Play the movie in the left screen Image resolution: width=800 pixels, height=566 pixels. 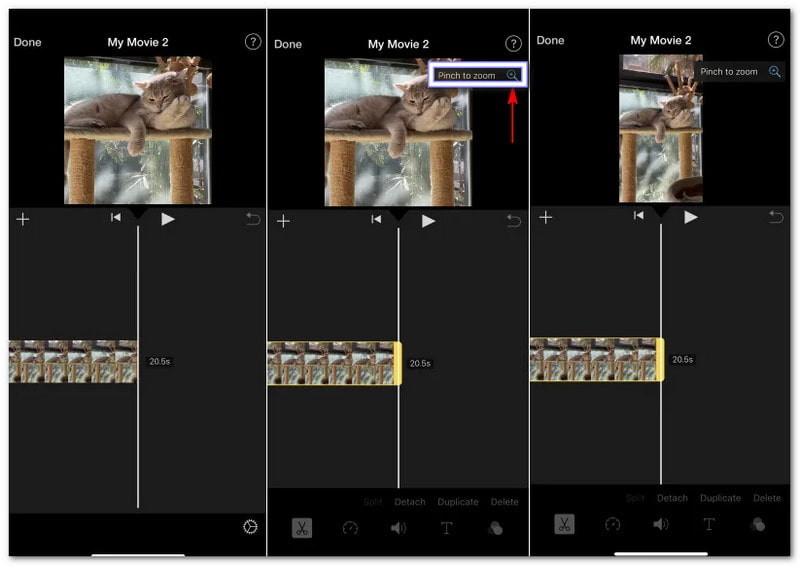(x=168, y=220)
